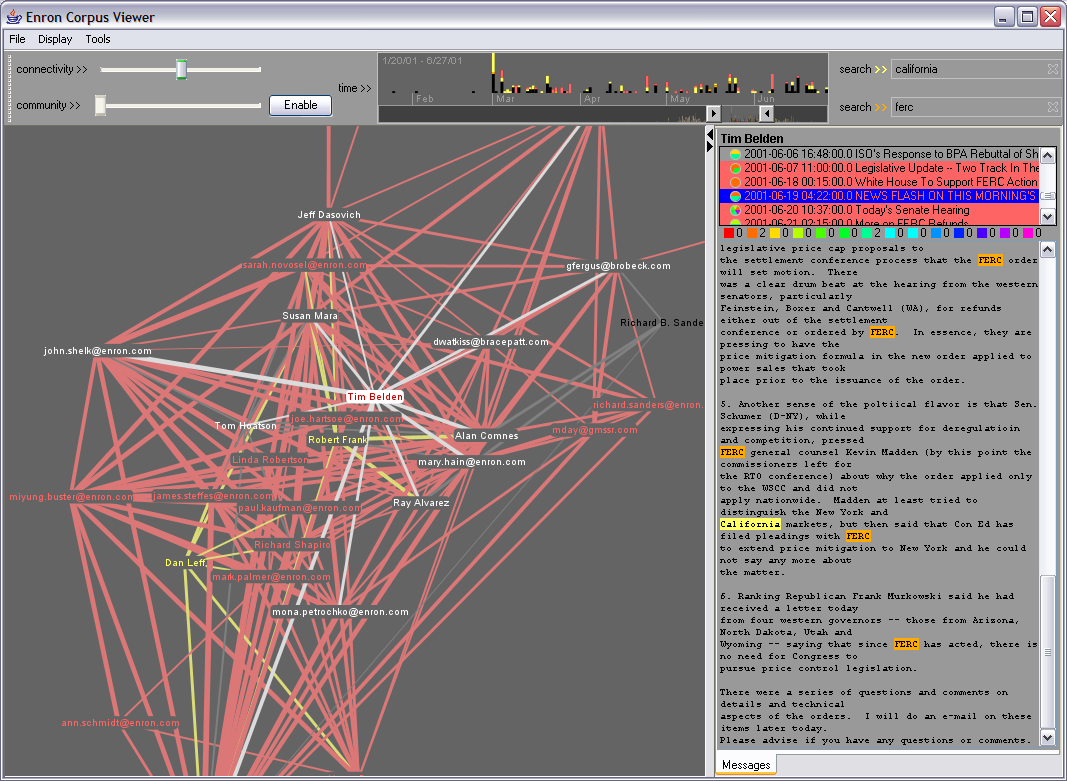Select the ISO's Response to BPA message

881,154
